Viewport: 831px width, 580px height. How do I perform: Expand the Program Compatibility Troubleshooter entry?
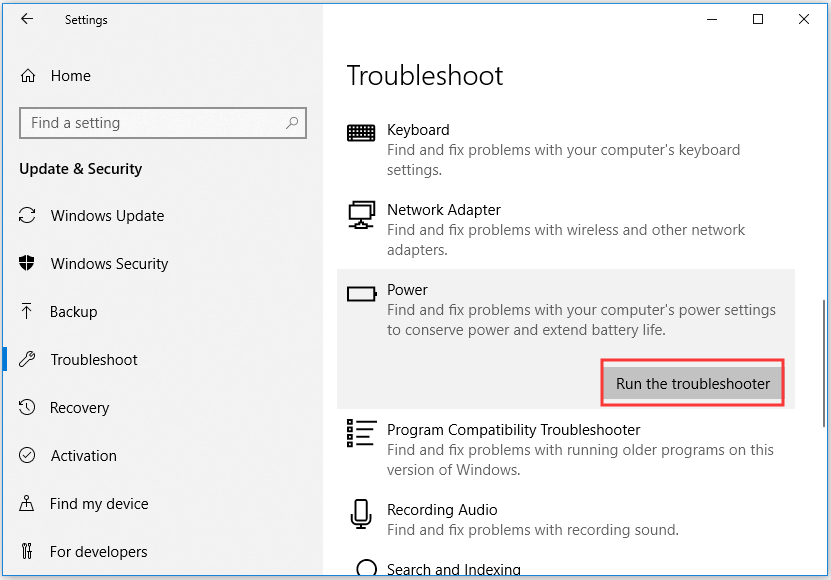[x=565, y=449]
